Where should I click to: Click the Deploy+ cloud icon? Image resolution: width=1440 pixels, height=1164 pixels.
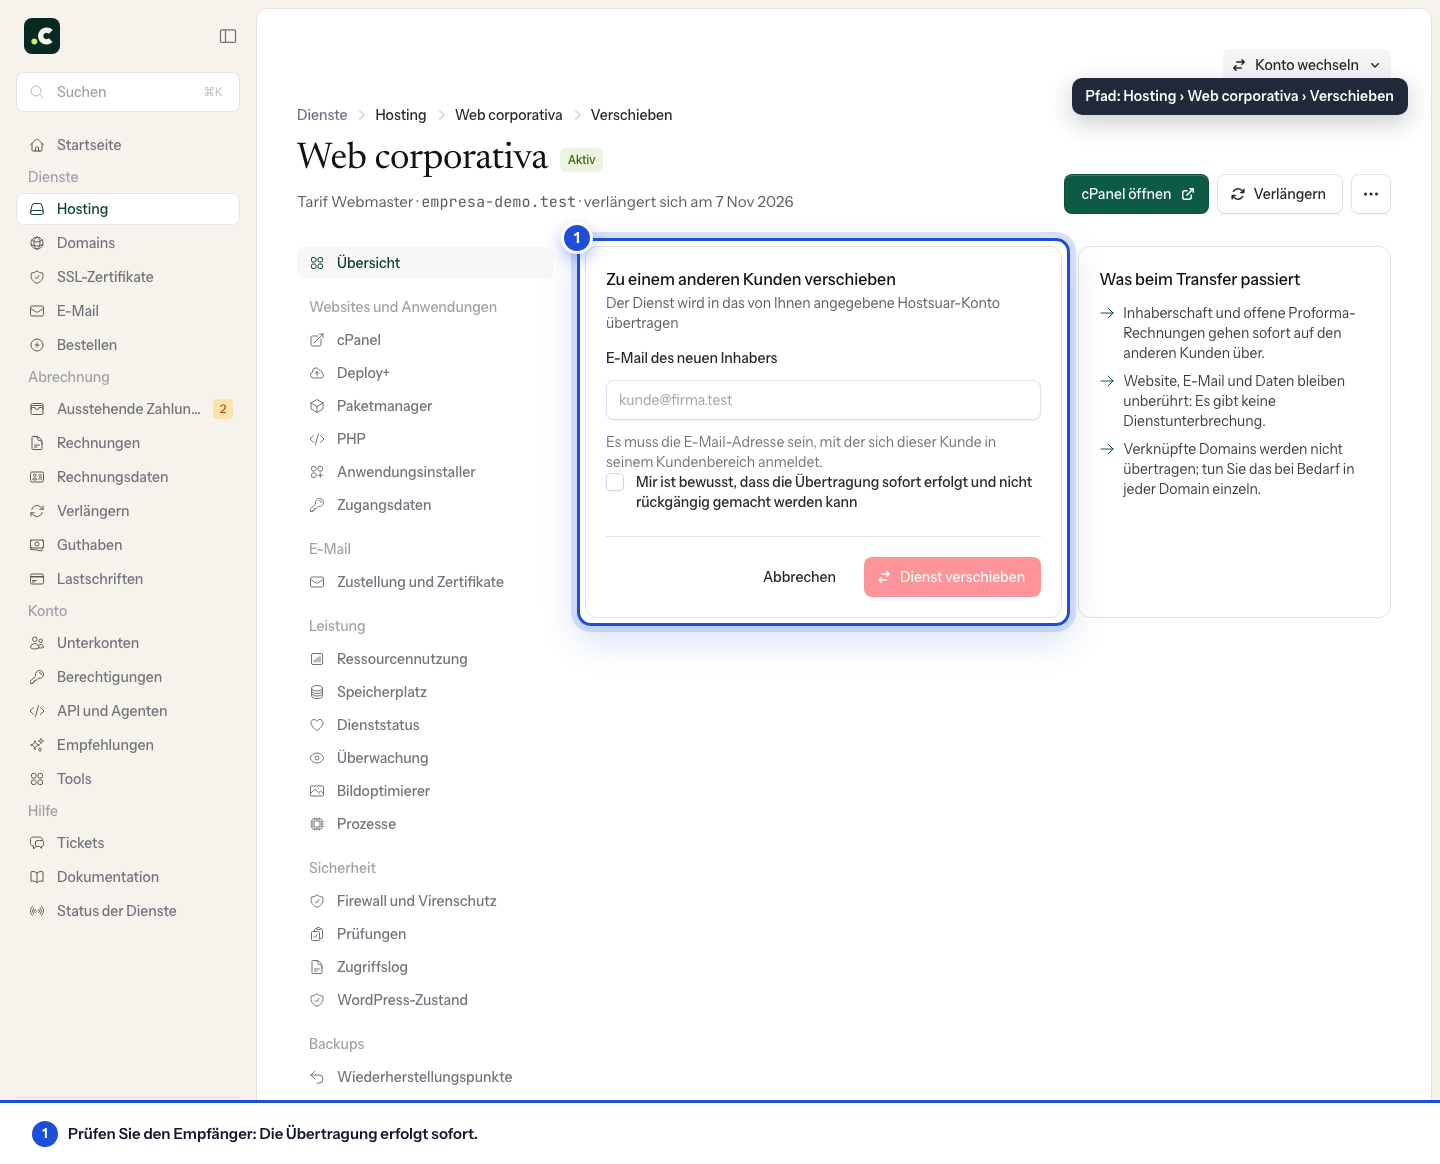coord(317,373)
